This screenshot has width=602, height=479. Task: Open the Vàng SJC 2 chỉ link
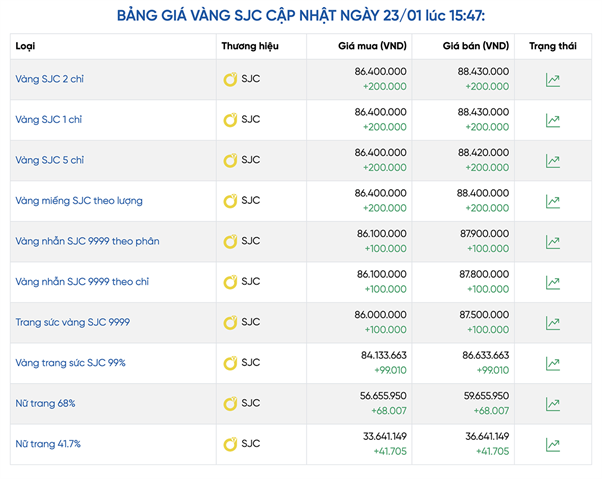pyautogui.click(x=49, y=79)
